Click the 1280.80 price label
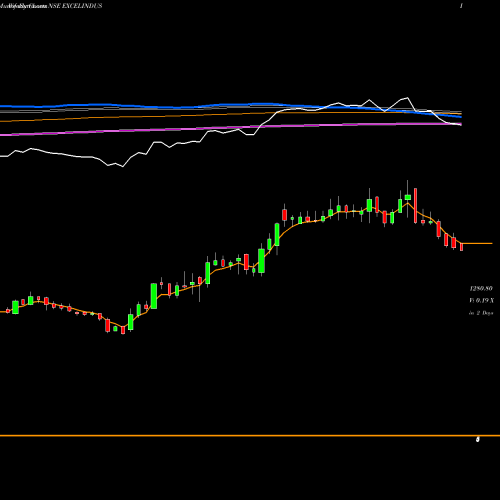 [481, 288]
